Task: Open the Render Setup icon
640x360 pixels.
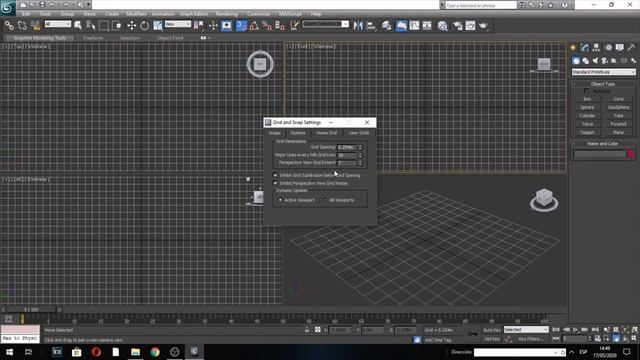Action: tap(457, 26)
